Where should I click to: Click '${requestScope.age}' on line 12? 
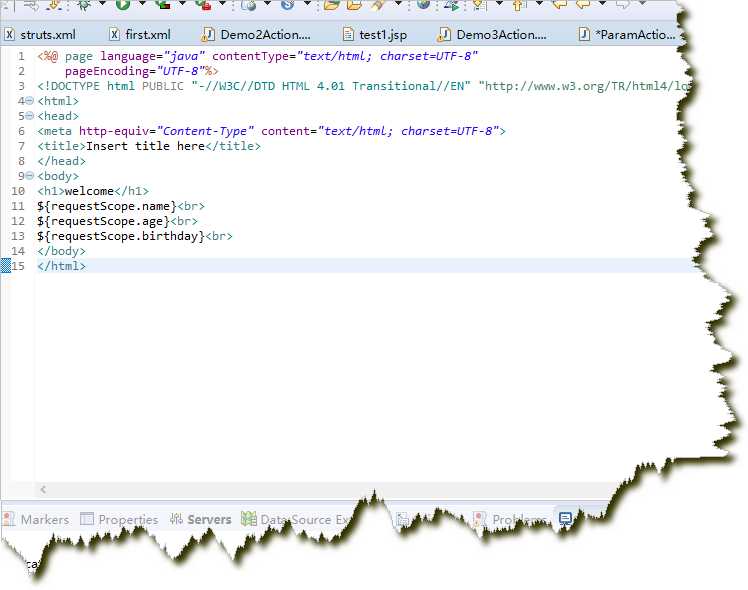104,221
